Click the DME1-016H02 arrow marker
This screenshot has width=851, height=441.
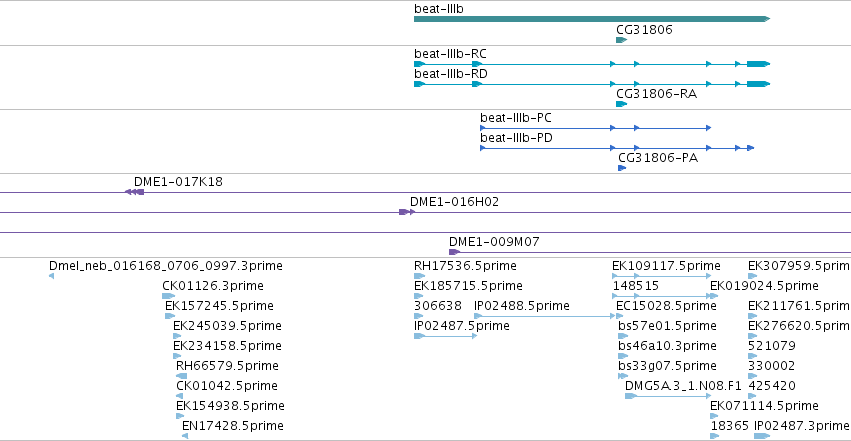click(x=407, y=212)
